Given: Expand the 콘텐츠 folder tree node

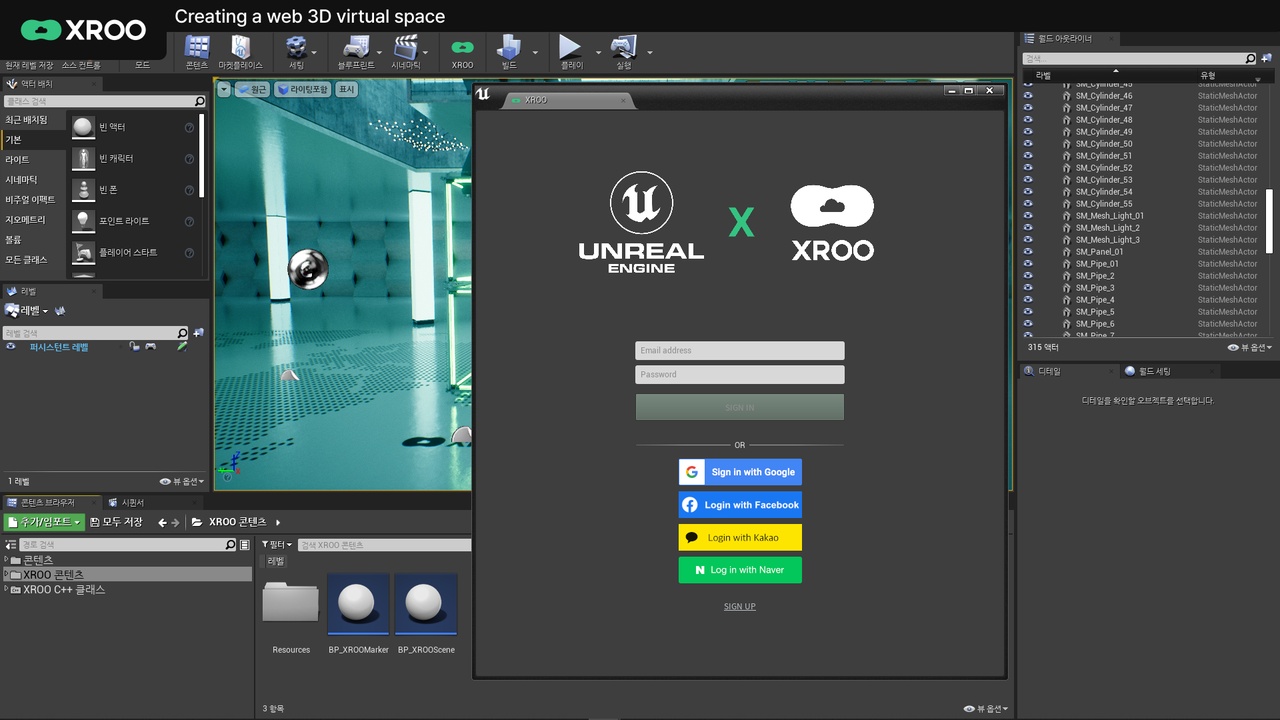Looking at the screenshot, I should click(6, 560).
